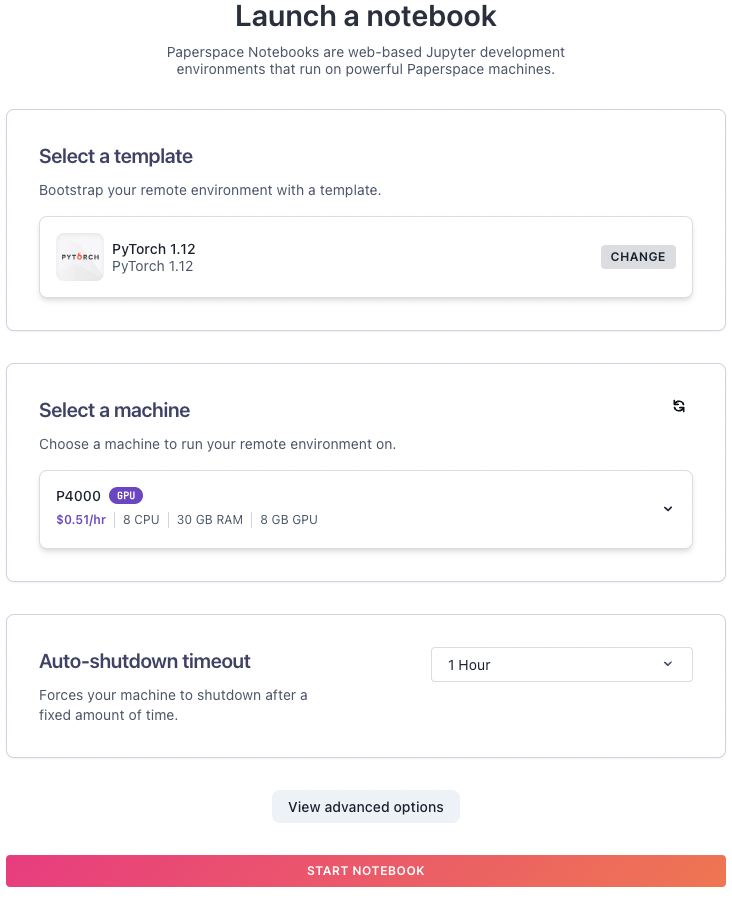
Task: Change the PyTorch 1.12 template
Action: click(x=638, y=257)
